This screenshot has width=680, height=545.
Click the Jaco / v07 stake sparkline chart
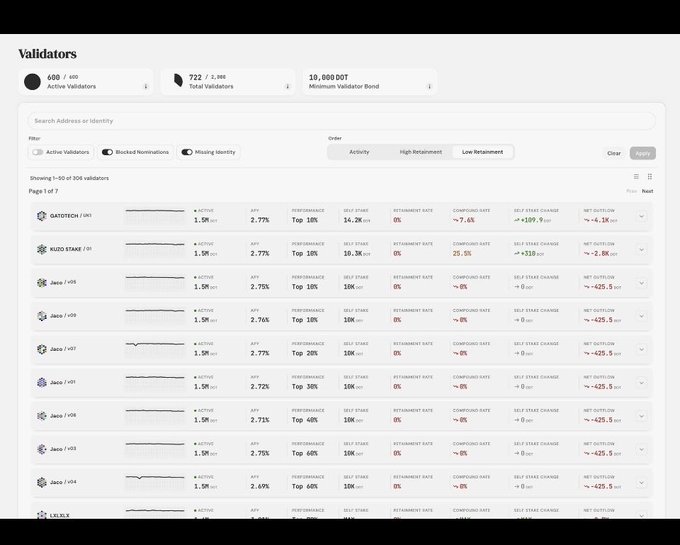tap(155, 349)
